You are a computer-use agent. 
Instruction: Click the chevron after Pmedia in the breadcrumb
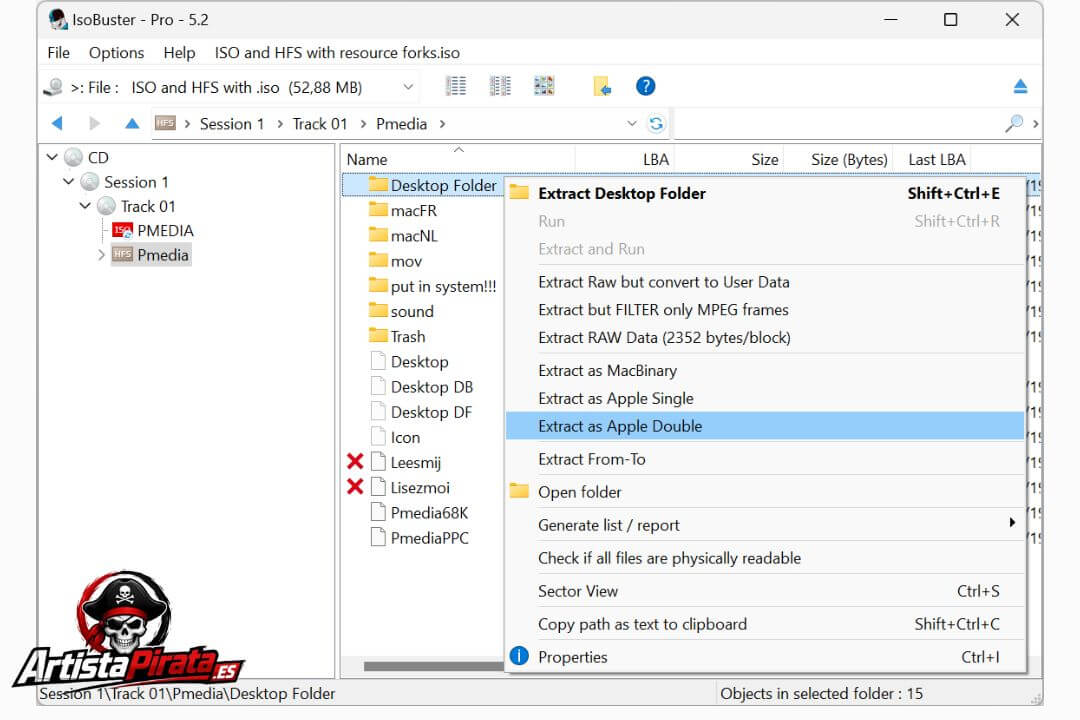coord(442,124)
